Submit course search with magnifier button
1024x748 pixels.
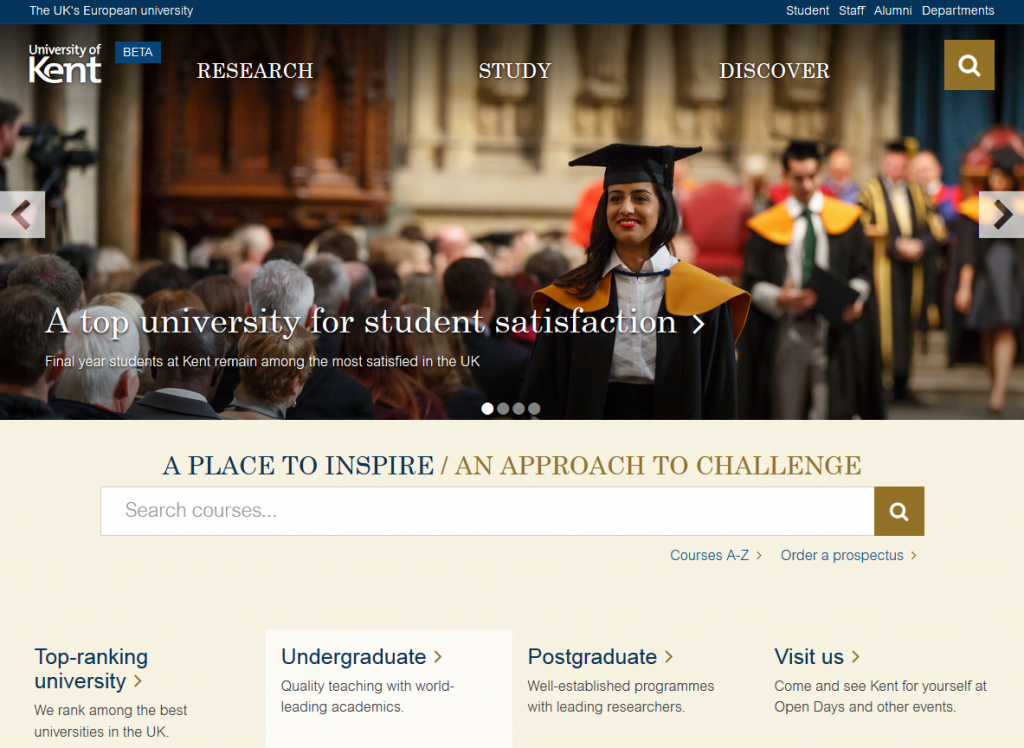pos(899,511)
